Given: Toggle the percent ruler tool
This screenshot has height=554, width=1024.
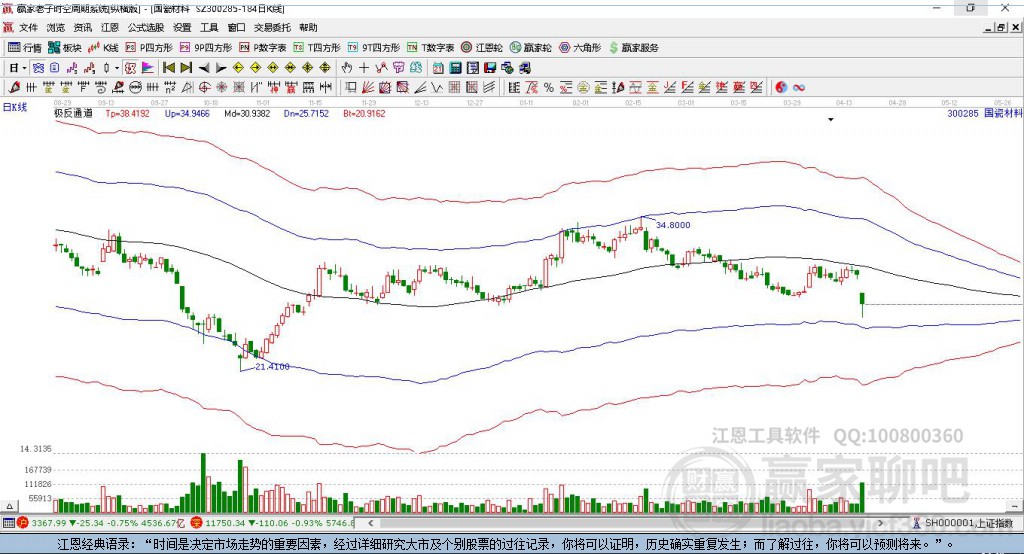Looking at the screenshot, I should [x=549, y=87].
